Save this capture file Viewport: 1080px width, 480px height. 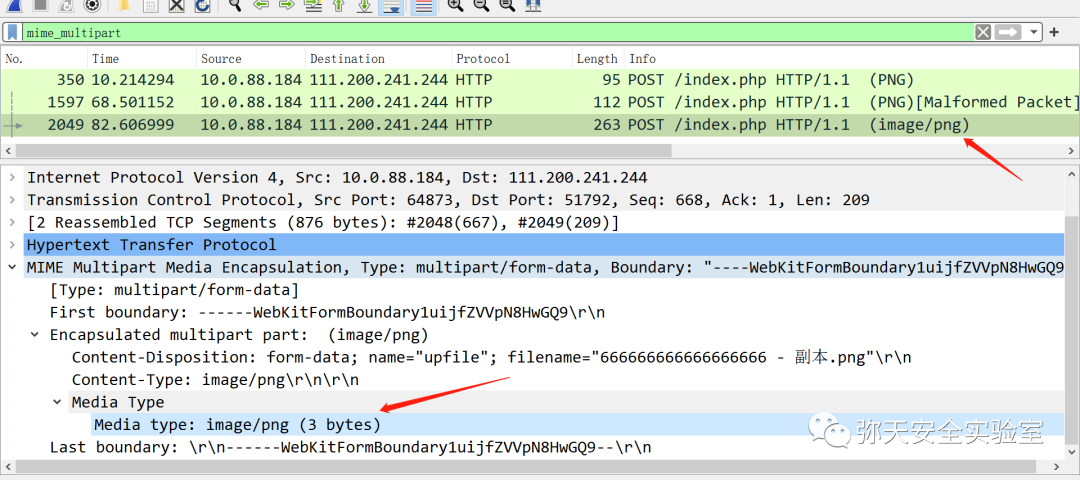[151, 6]
